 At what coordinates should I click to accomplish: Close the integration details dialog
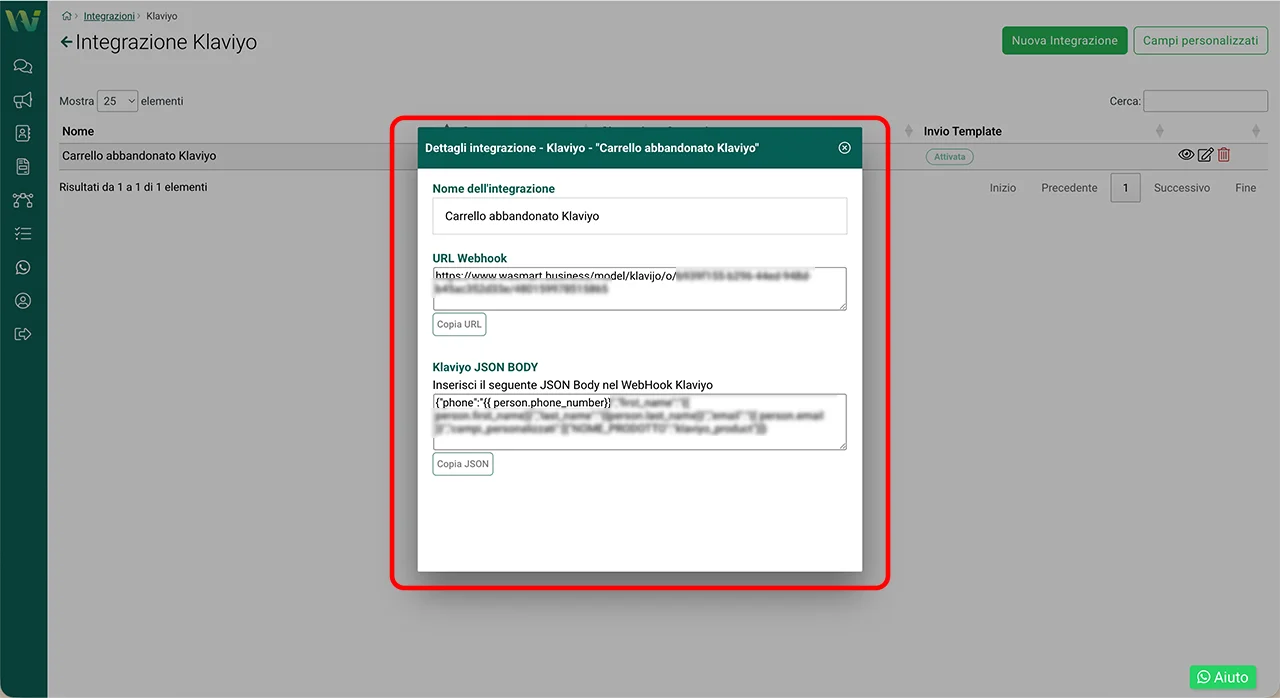pos(844,148)
